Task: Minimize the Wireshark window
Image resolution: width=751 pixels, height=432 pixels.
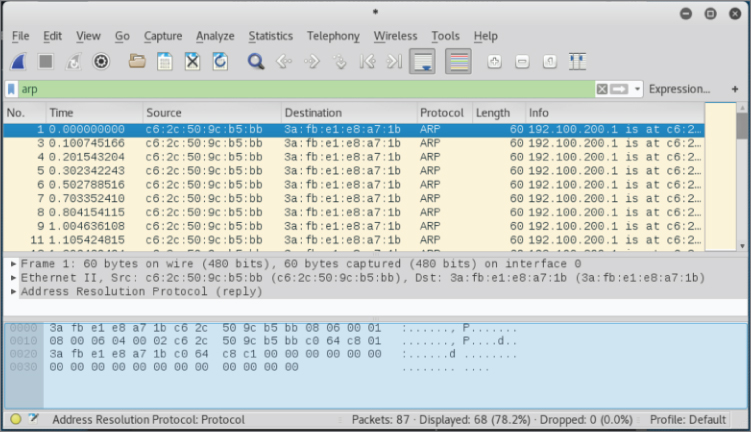Action: coord(686,13)
